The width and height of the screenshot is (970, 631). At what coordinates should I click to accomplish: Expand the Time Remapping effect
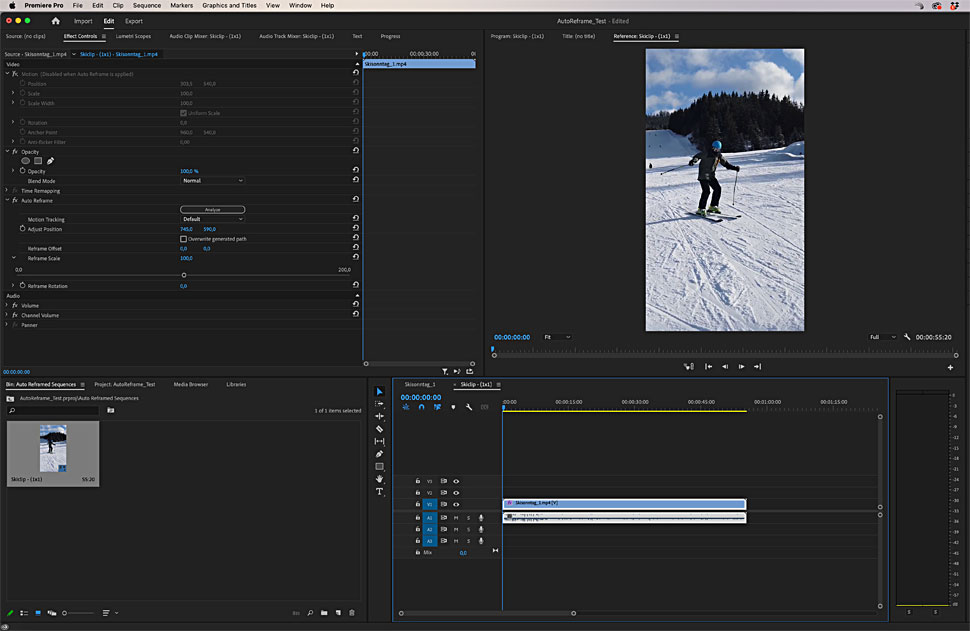click(7, 191)
